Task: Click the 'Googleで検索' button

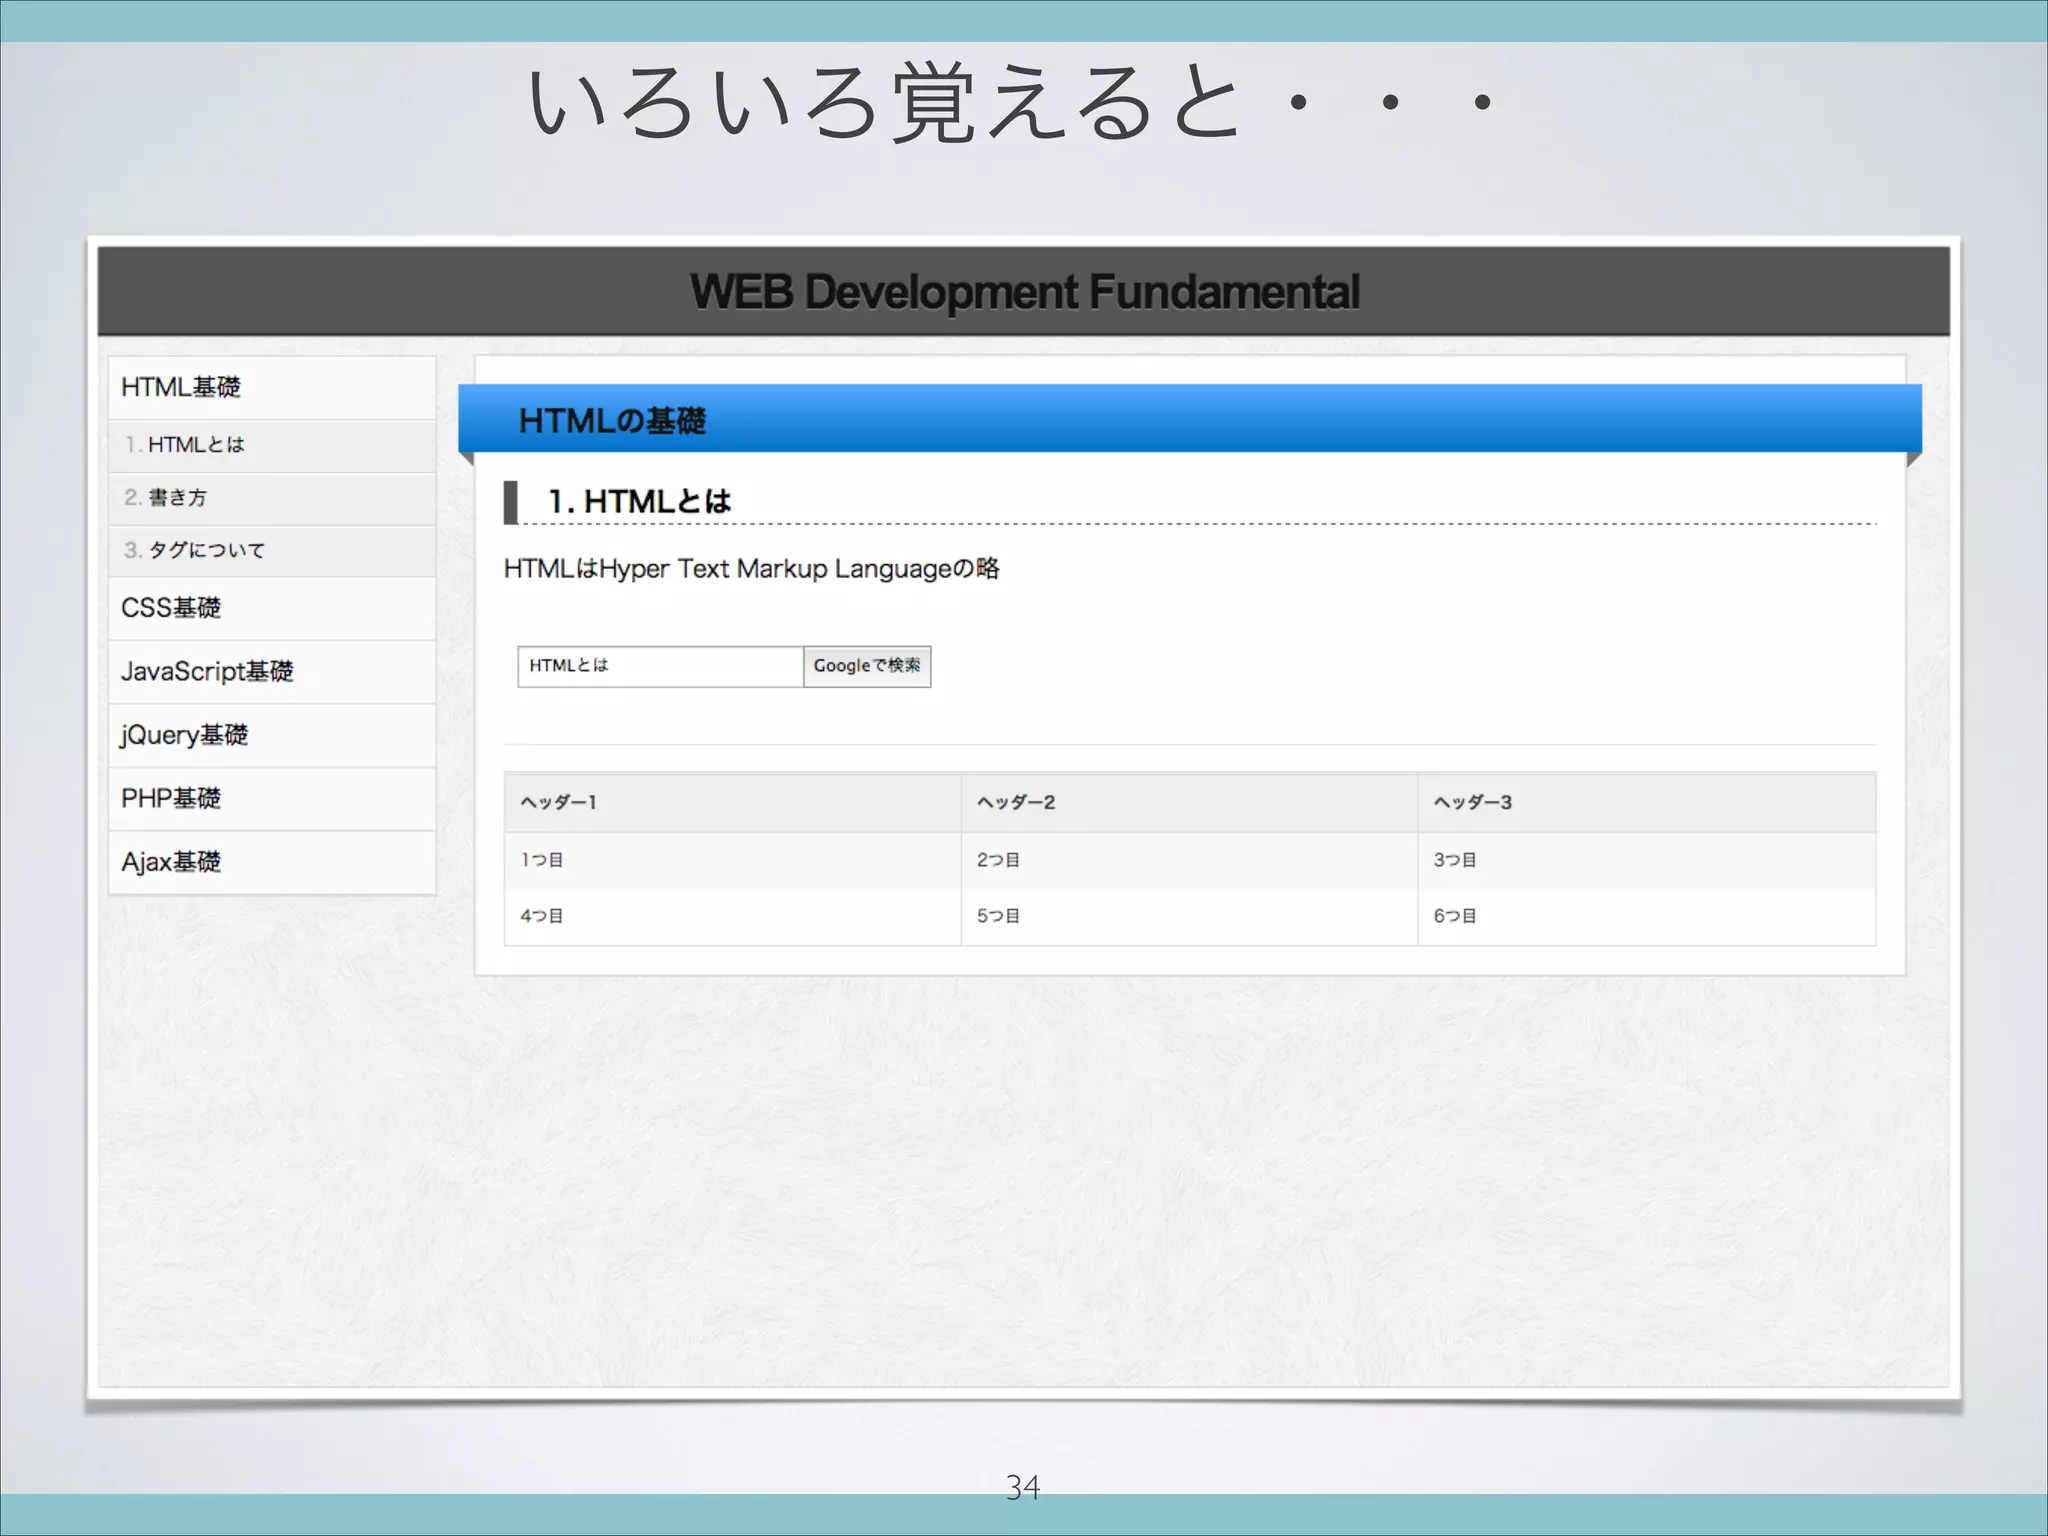Action: click(x=866, y=666)
